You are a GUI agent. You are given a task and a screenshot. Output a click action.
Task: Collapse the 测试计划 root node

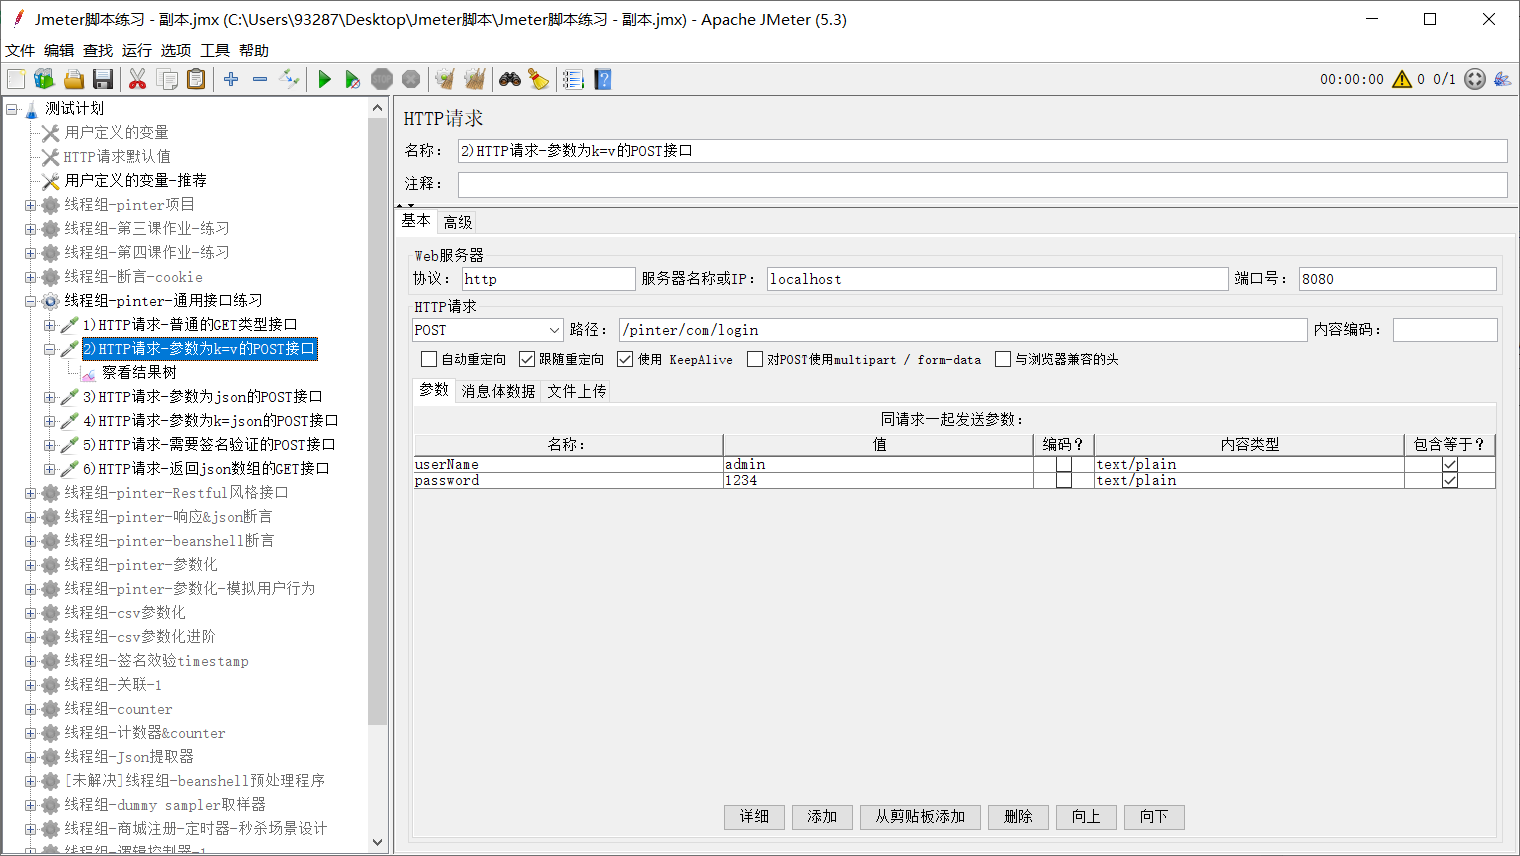click(12, 109)
